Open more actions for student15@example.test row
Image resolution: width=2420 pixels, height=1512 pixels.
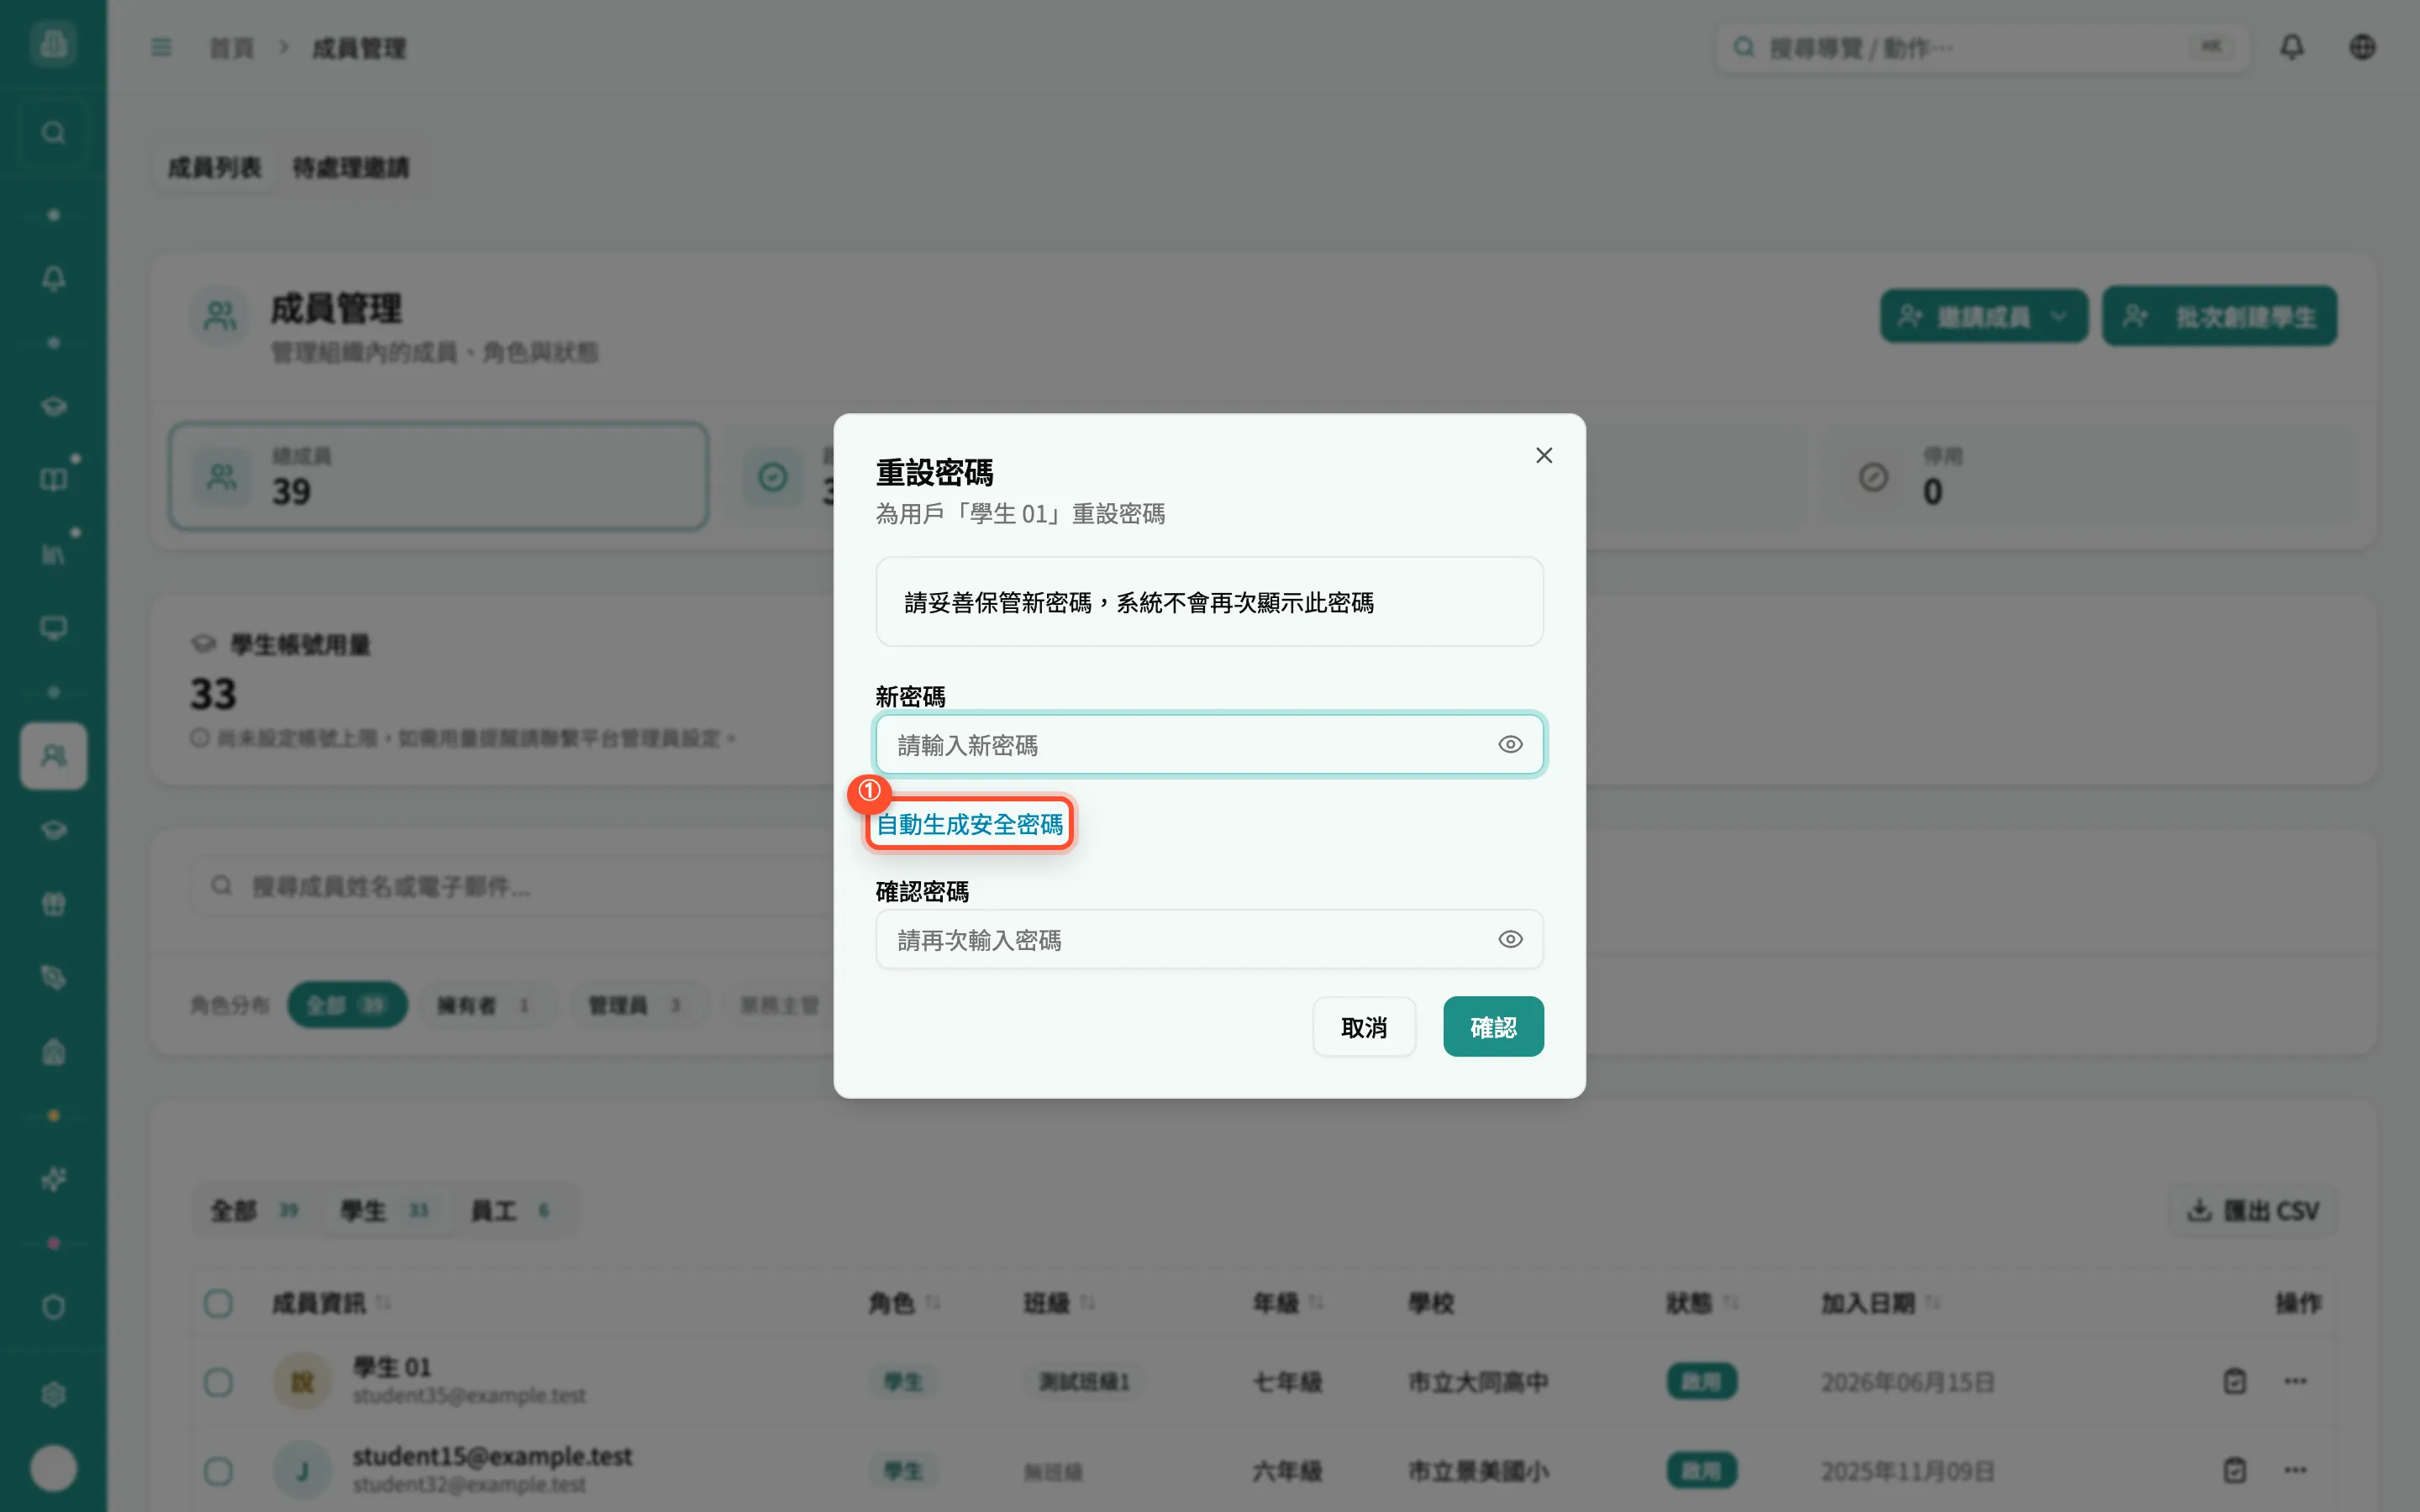2295,1471
